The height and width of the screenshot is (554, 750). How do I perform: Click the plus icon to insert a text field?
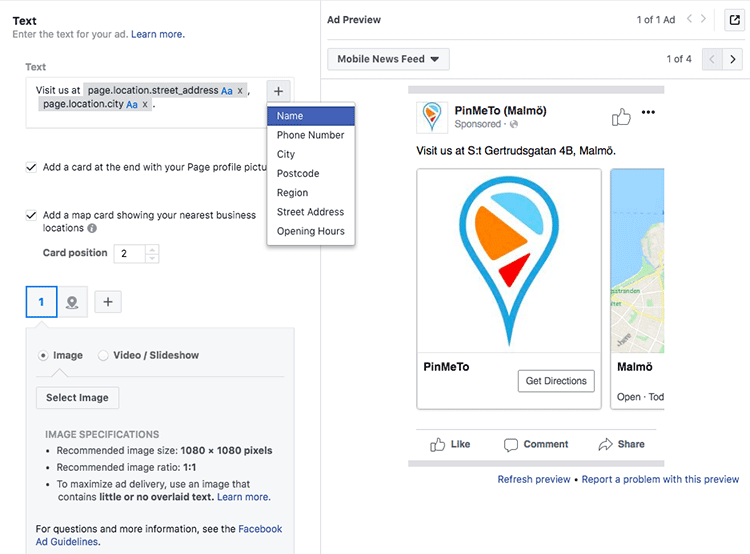coord(278,91)
